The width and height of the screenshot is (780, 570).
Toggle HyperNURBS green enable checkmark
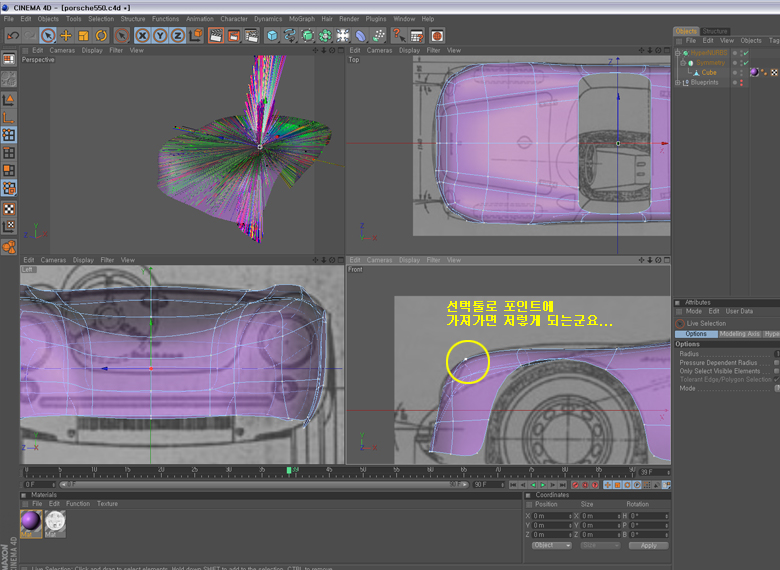click(746, 53)
